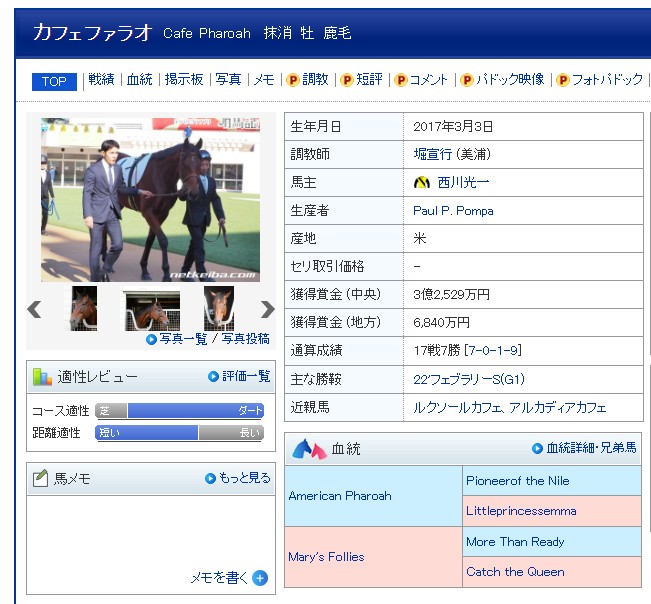Screen dimensions: 651x604
Task: Select the TOP tab
Action: pyautogui.click(x=54, y=81)
